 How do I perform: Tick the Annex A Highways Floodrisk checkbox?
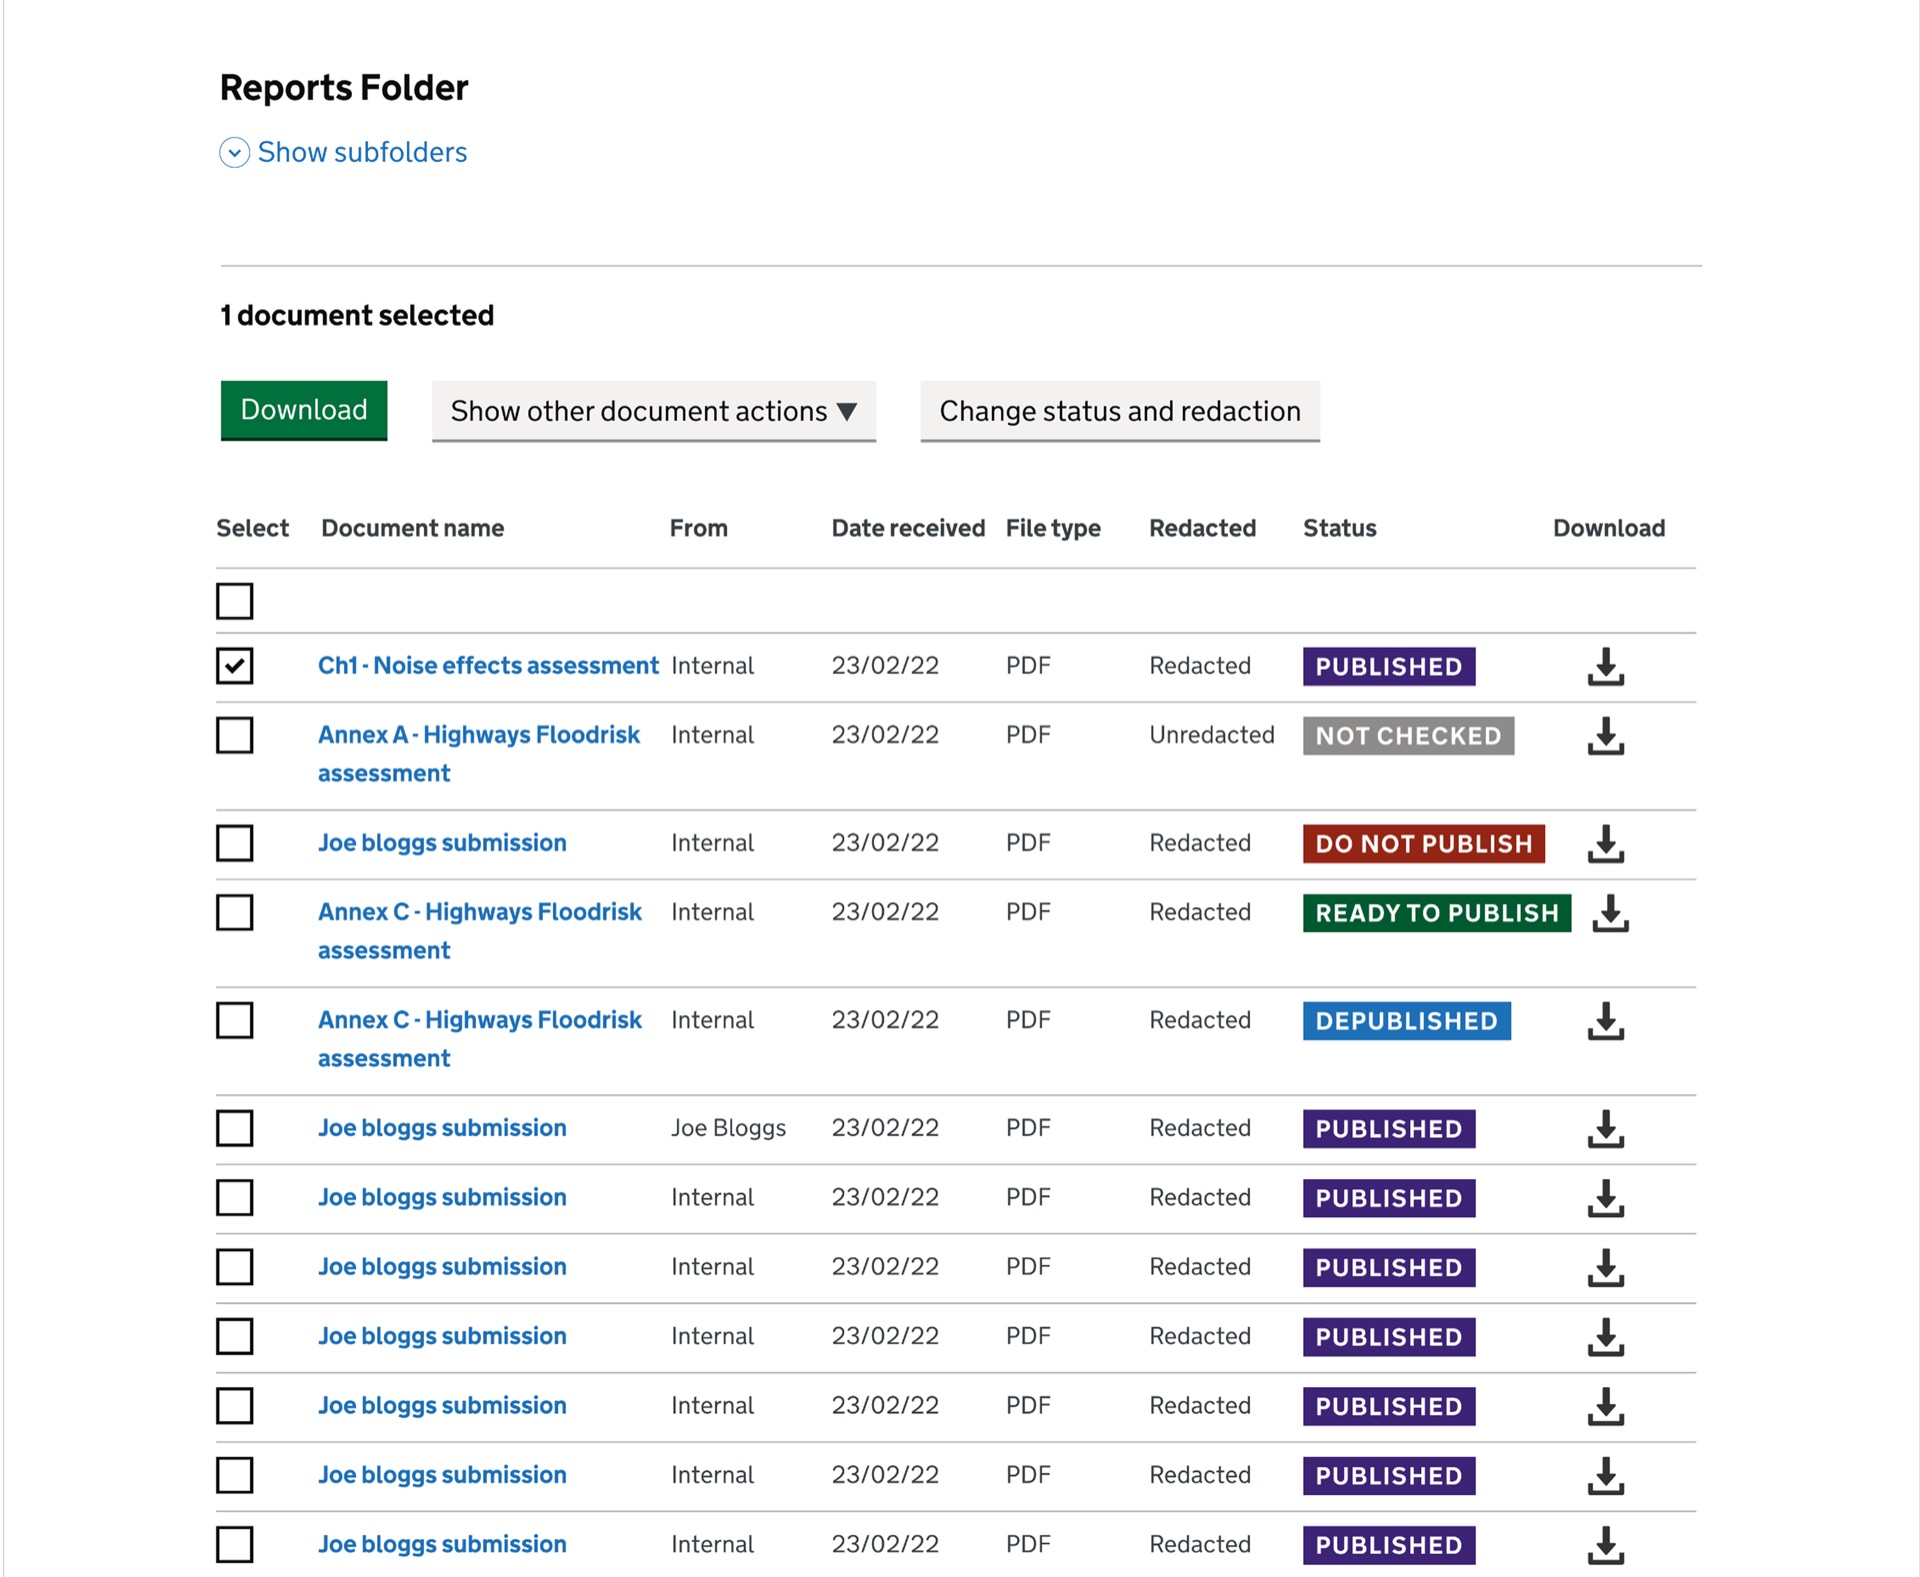[235, 735]
